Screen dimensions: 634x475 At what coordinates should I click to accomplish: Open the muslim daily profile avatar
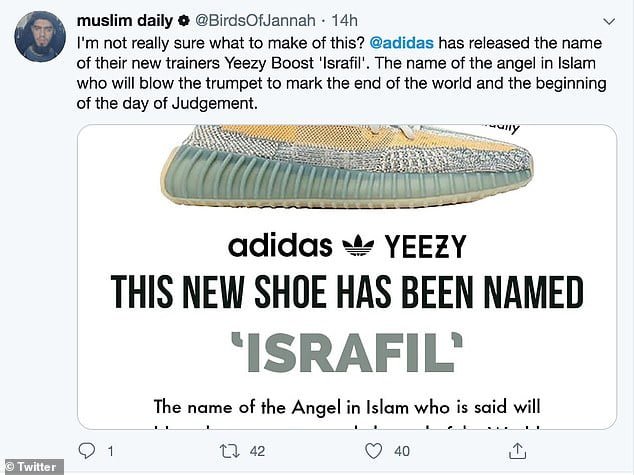point(40,36)
